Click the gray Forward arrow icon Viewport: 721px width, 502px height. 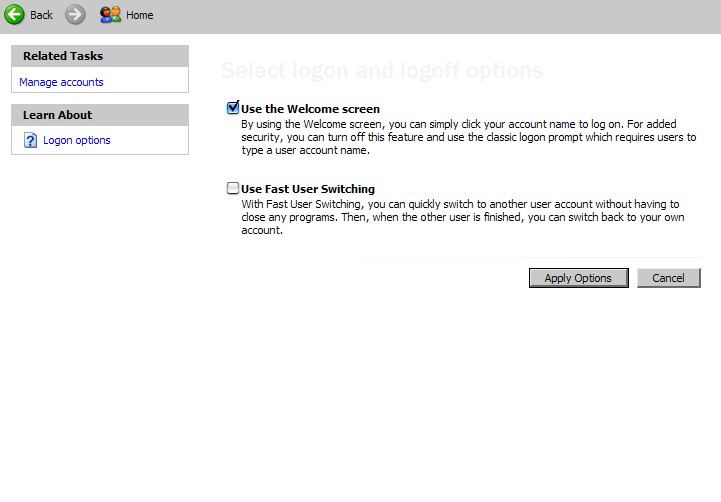(x=75, y=15)
